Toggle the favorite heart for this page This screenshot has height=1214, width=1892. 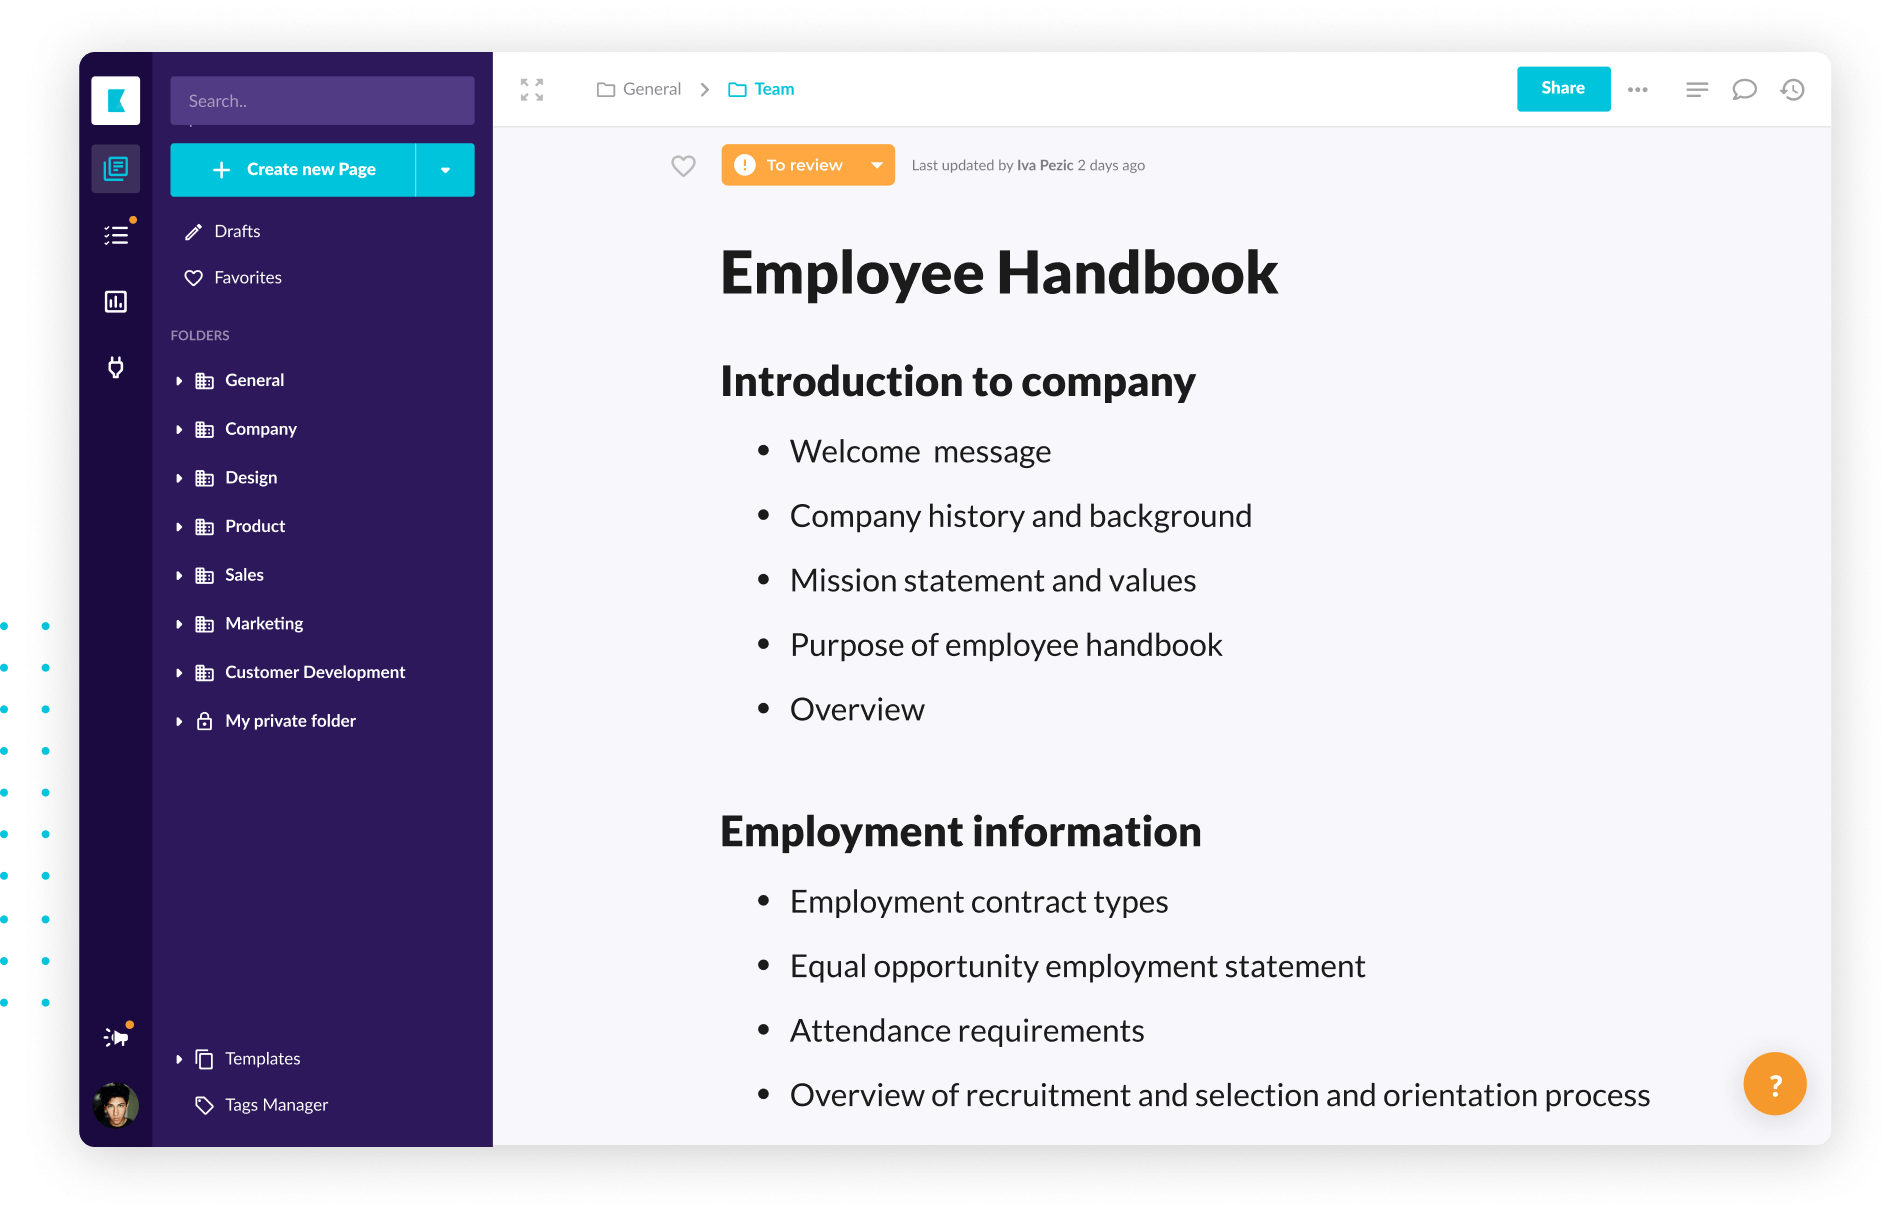(683, 166)
